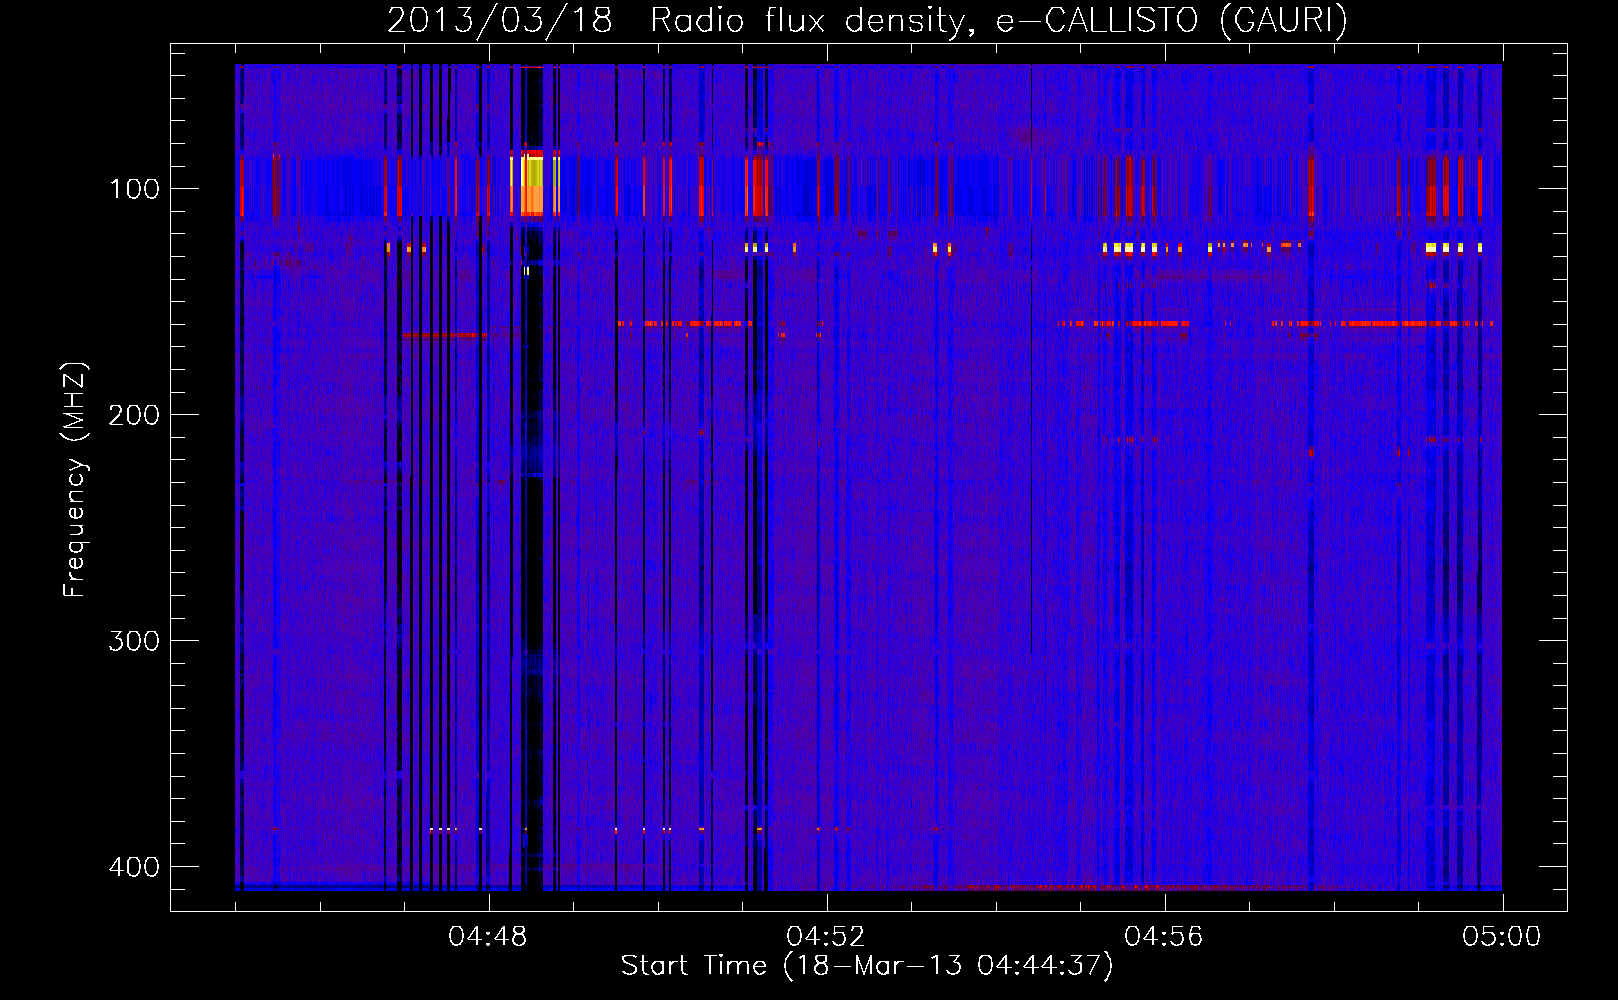Click the plot title '2013/03/18 Radio flux density'
The height and width of the screenshot is (1000, 1618).
867,20
